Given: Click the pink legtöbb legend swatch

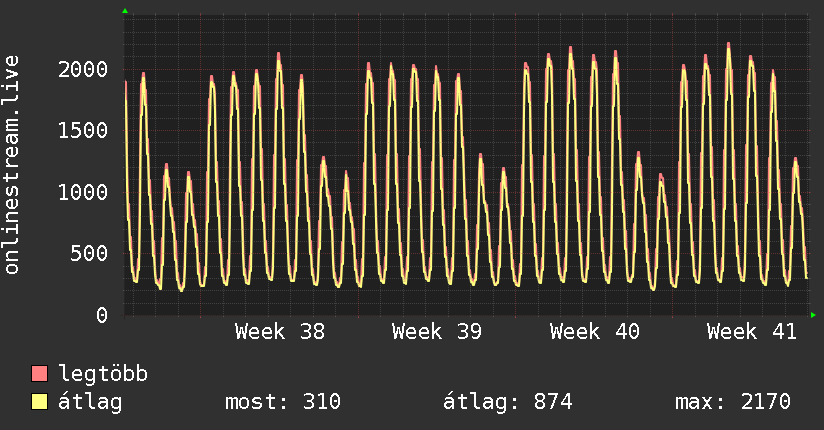Looking at the screenshot, I should [39, 373].
